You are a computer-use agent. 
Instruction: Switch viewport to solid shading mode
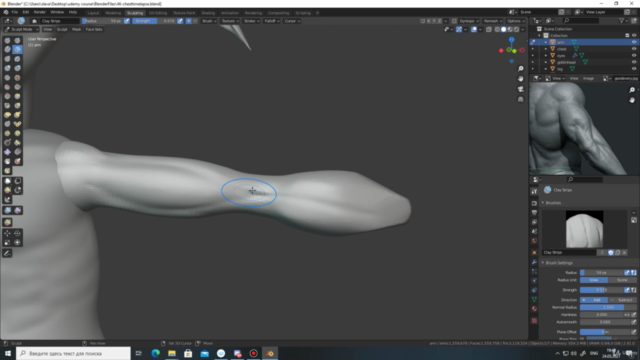pos(503,29)
